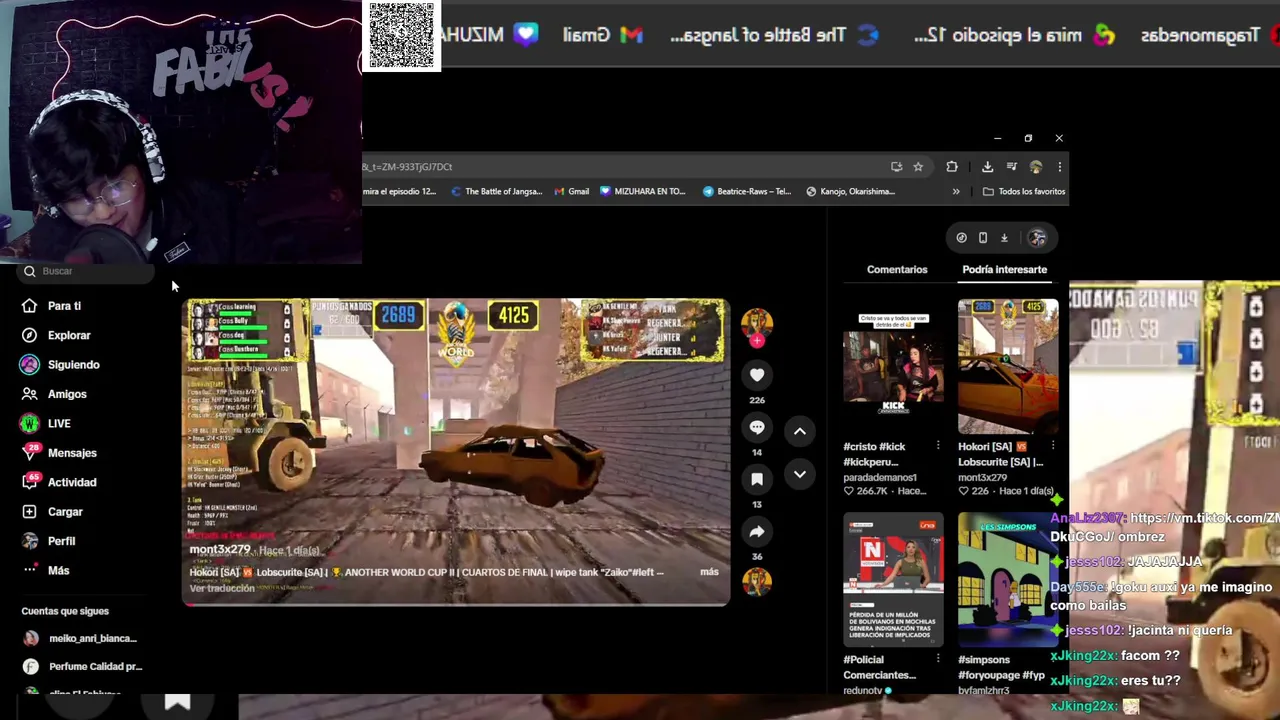
Task: Open the #Policial Comerciantes suggested video
Action: (893, 580)
